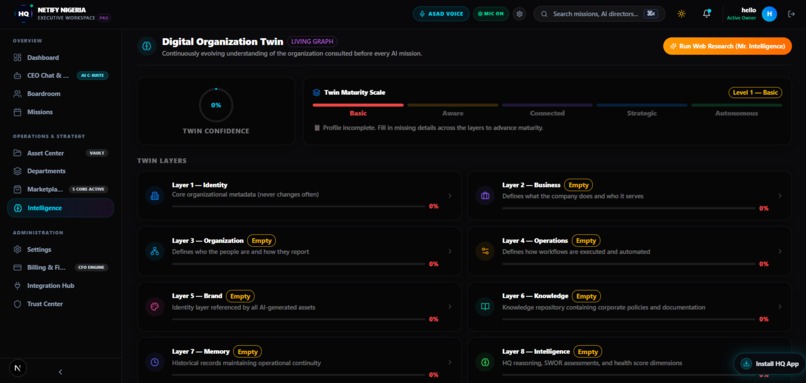The image size is (806, 383).
Task: Switch theme with sun icon
Action: [x=682, y=14]
